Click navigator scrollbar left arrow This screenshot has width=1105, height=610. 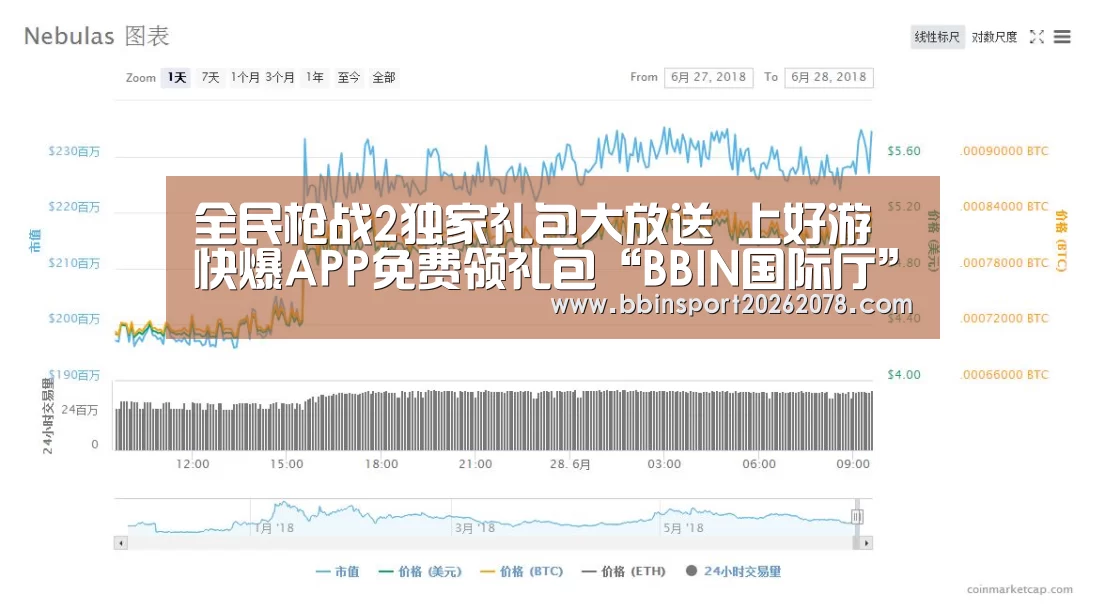coord(121,543)
